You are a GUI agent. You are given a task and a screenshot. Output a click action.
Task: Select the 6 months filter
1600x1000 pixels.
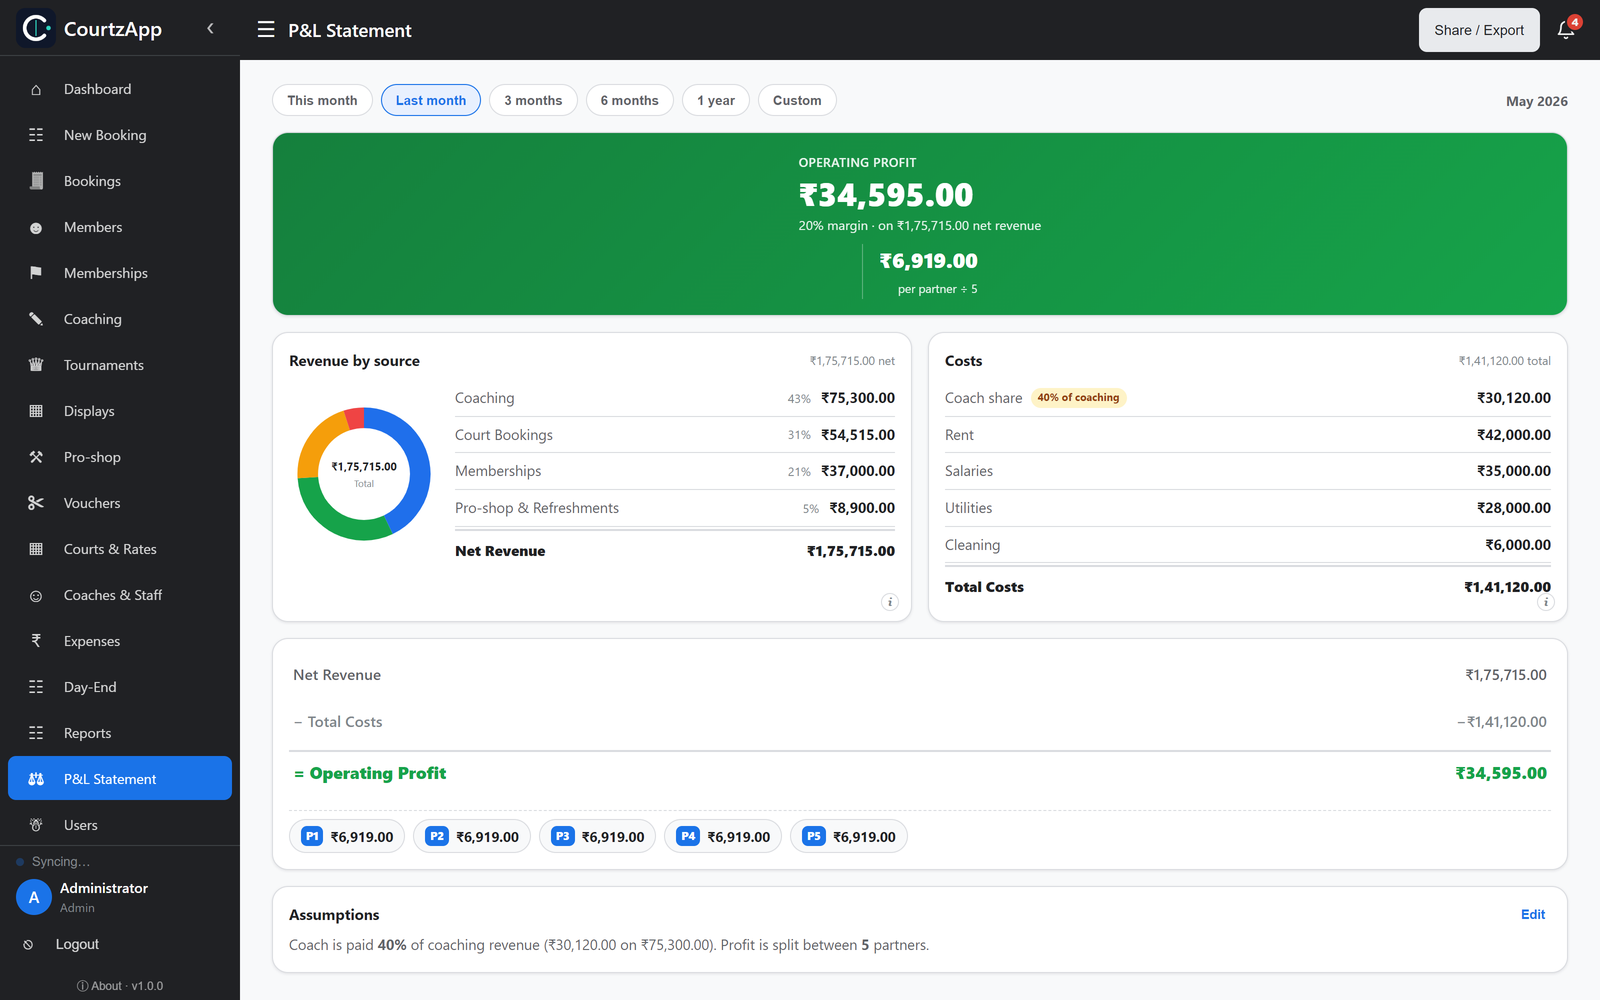[x=630, y=100]
